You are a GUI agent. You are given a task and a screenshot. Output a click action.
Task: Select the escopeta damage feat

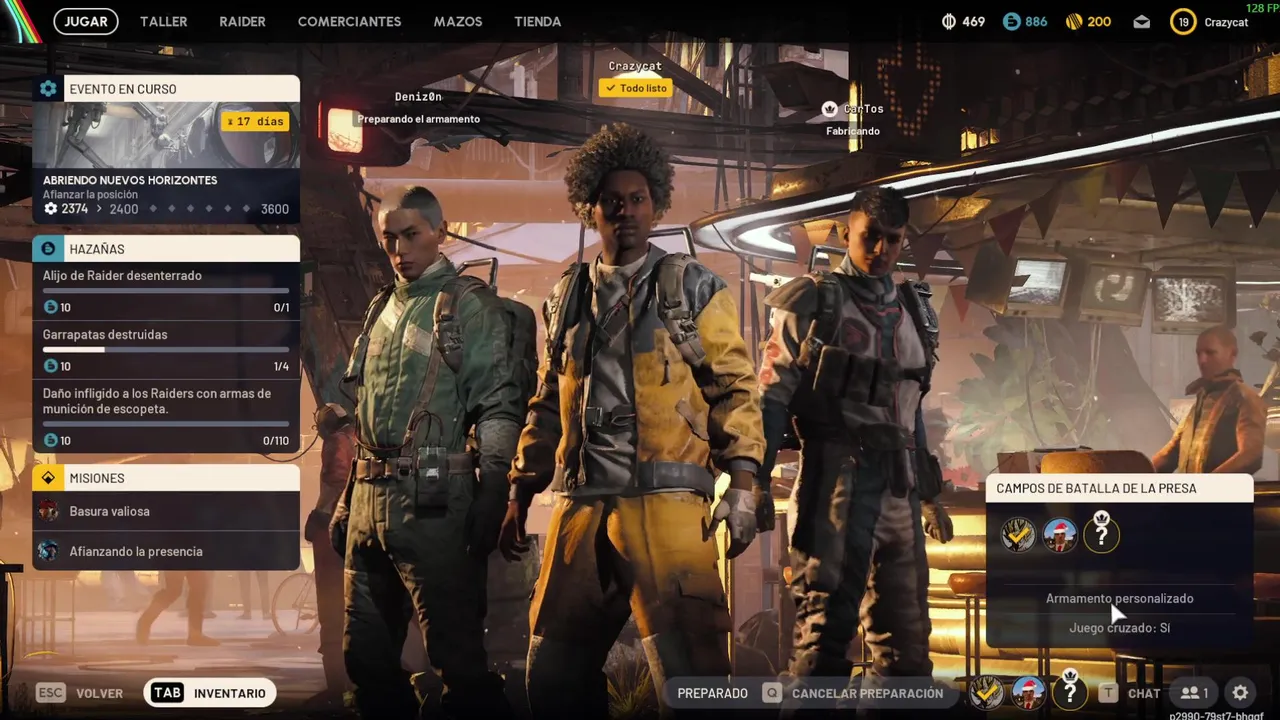[x=166, y=417]
